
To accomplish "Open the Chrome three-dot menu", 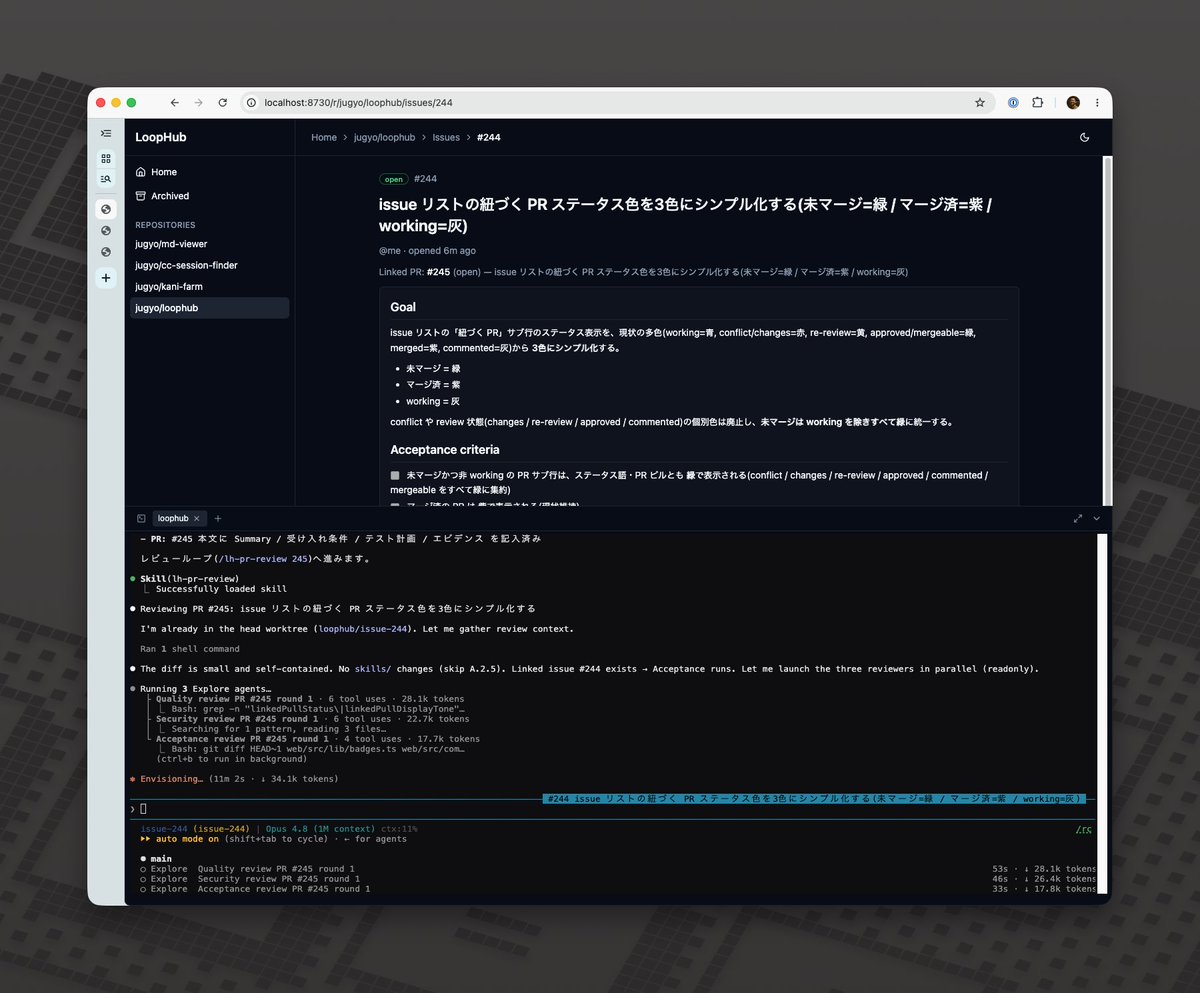I will (1097, 103).
